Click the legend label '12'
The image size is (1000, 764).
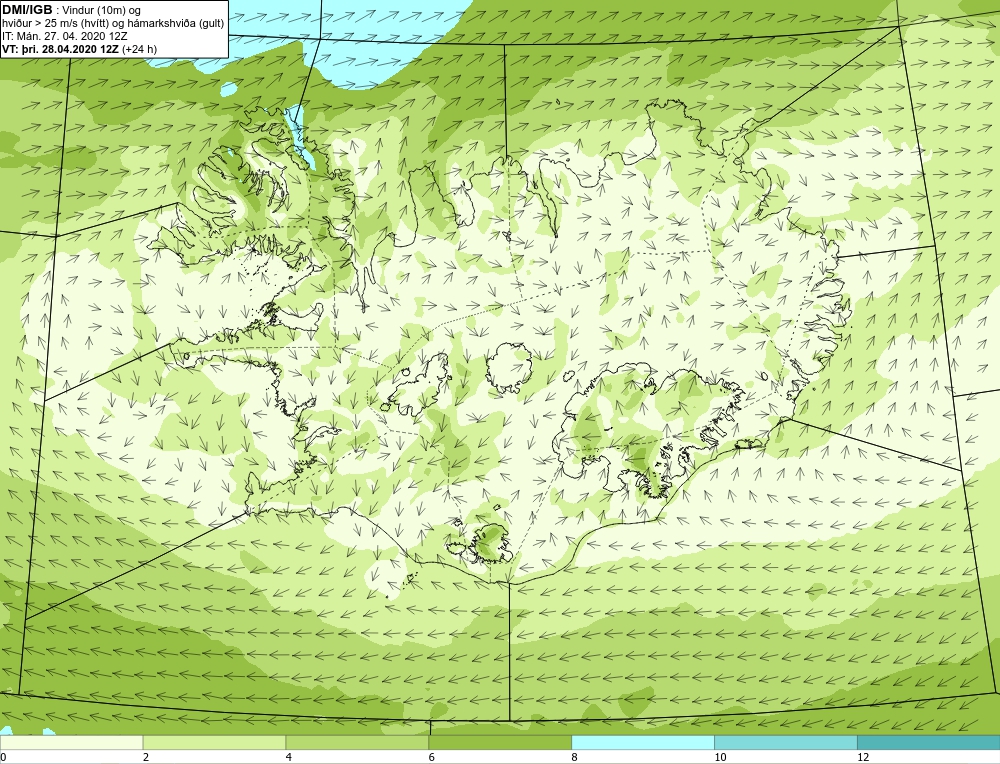tap(863, 757)
